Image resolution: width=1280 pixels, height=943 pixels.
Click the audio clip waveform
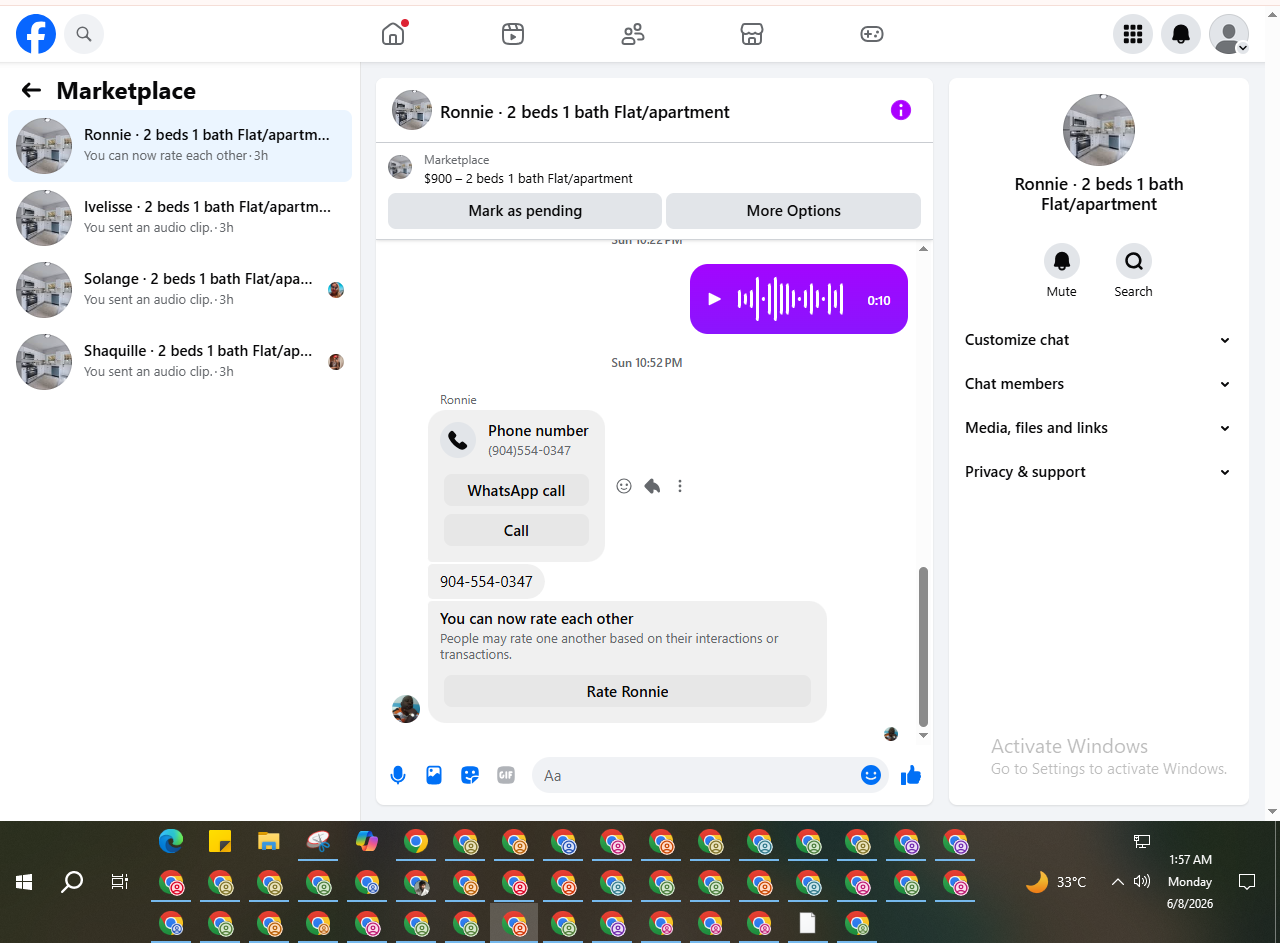(x=791, y=299)
